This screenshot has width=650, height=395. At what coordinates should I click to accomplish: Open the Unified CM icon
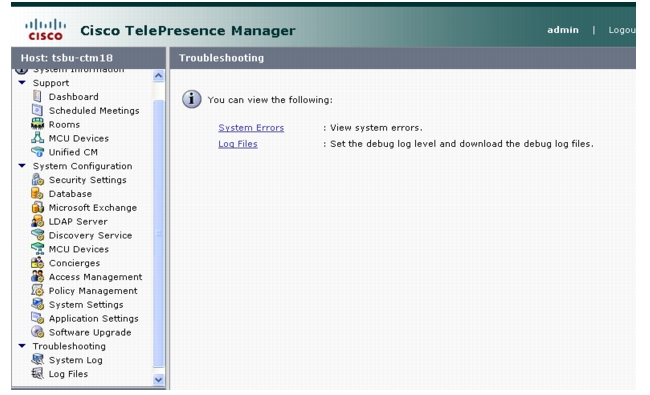tap(37, 152)
